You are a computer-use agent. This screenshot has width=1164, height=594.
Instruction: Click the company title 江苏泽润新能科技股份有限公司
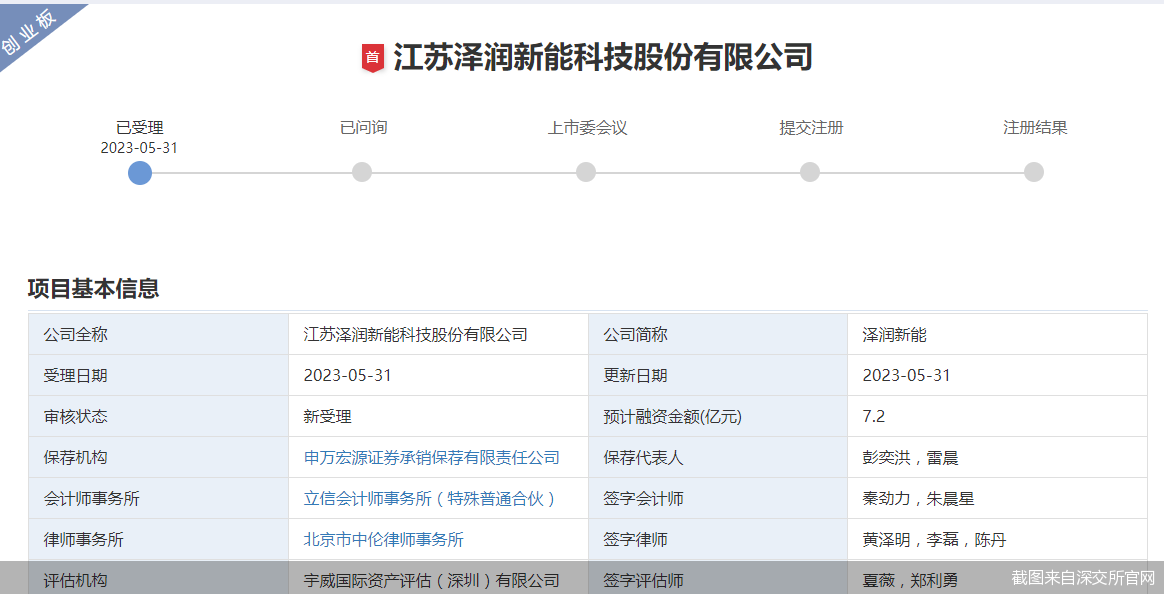(602, 57)
